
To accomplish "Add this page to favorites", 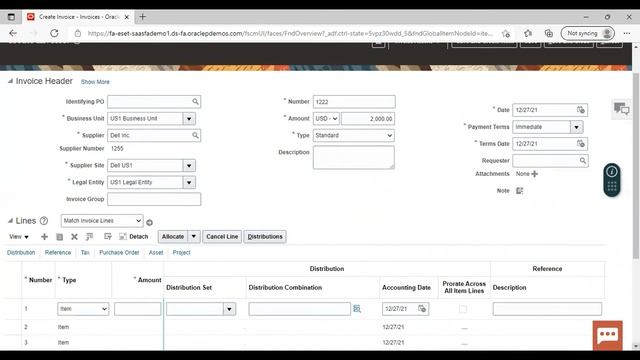I will (506, 33).
